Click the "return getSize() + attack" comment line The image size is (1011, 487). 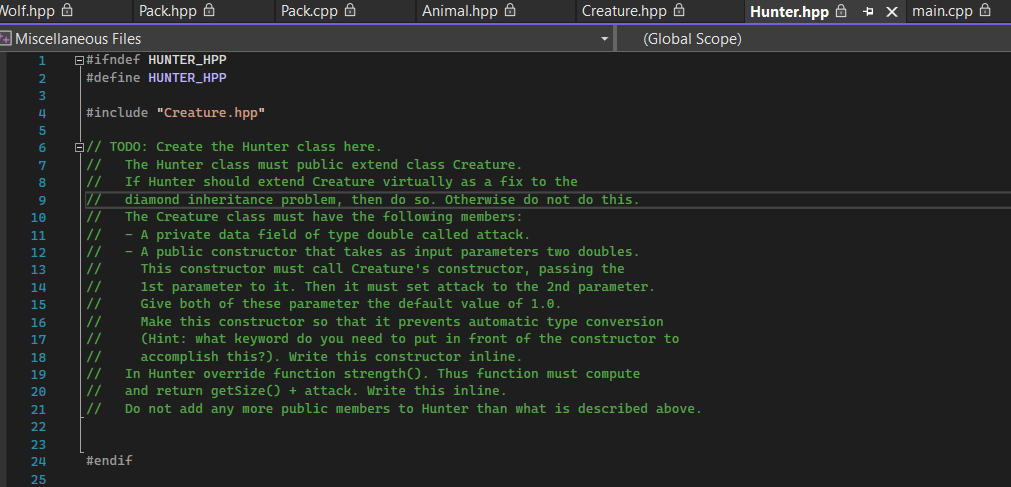pos(296,391)
